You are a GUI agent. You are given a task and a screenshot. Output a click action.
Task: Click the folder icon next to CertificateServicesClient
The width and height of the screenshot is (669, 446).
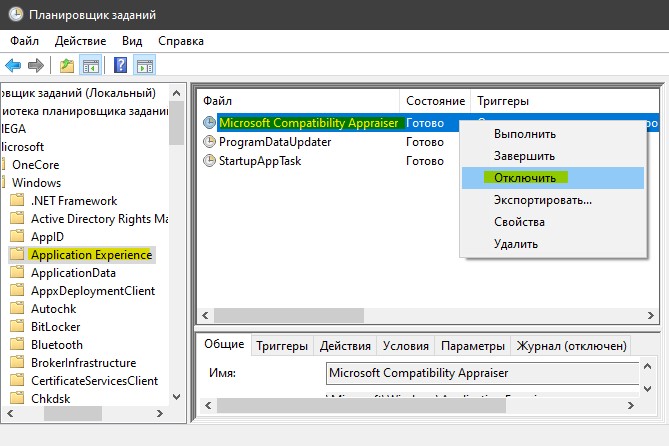click(17, 380)
